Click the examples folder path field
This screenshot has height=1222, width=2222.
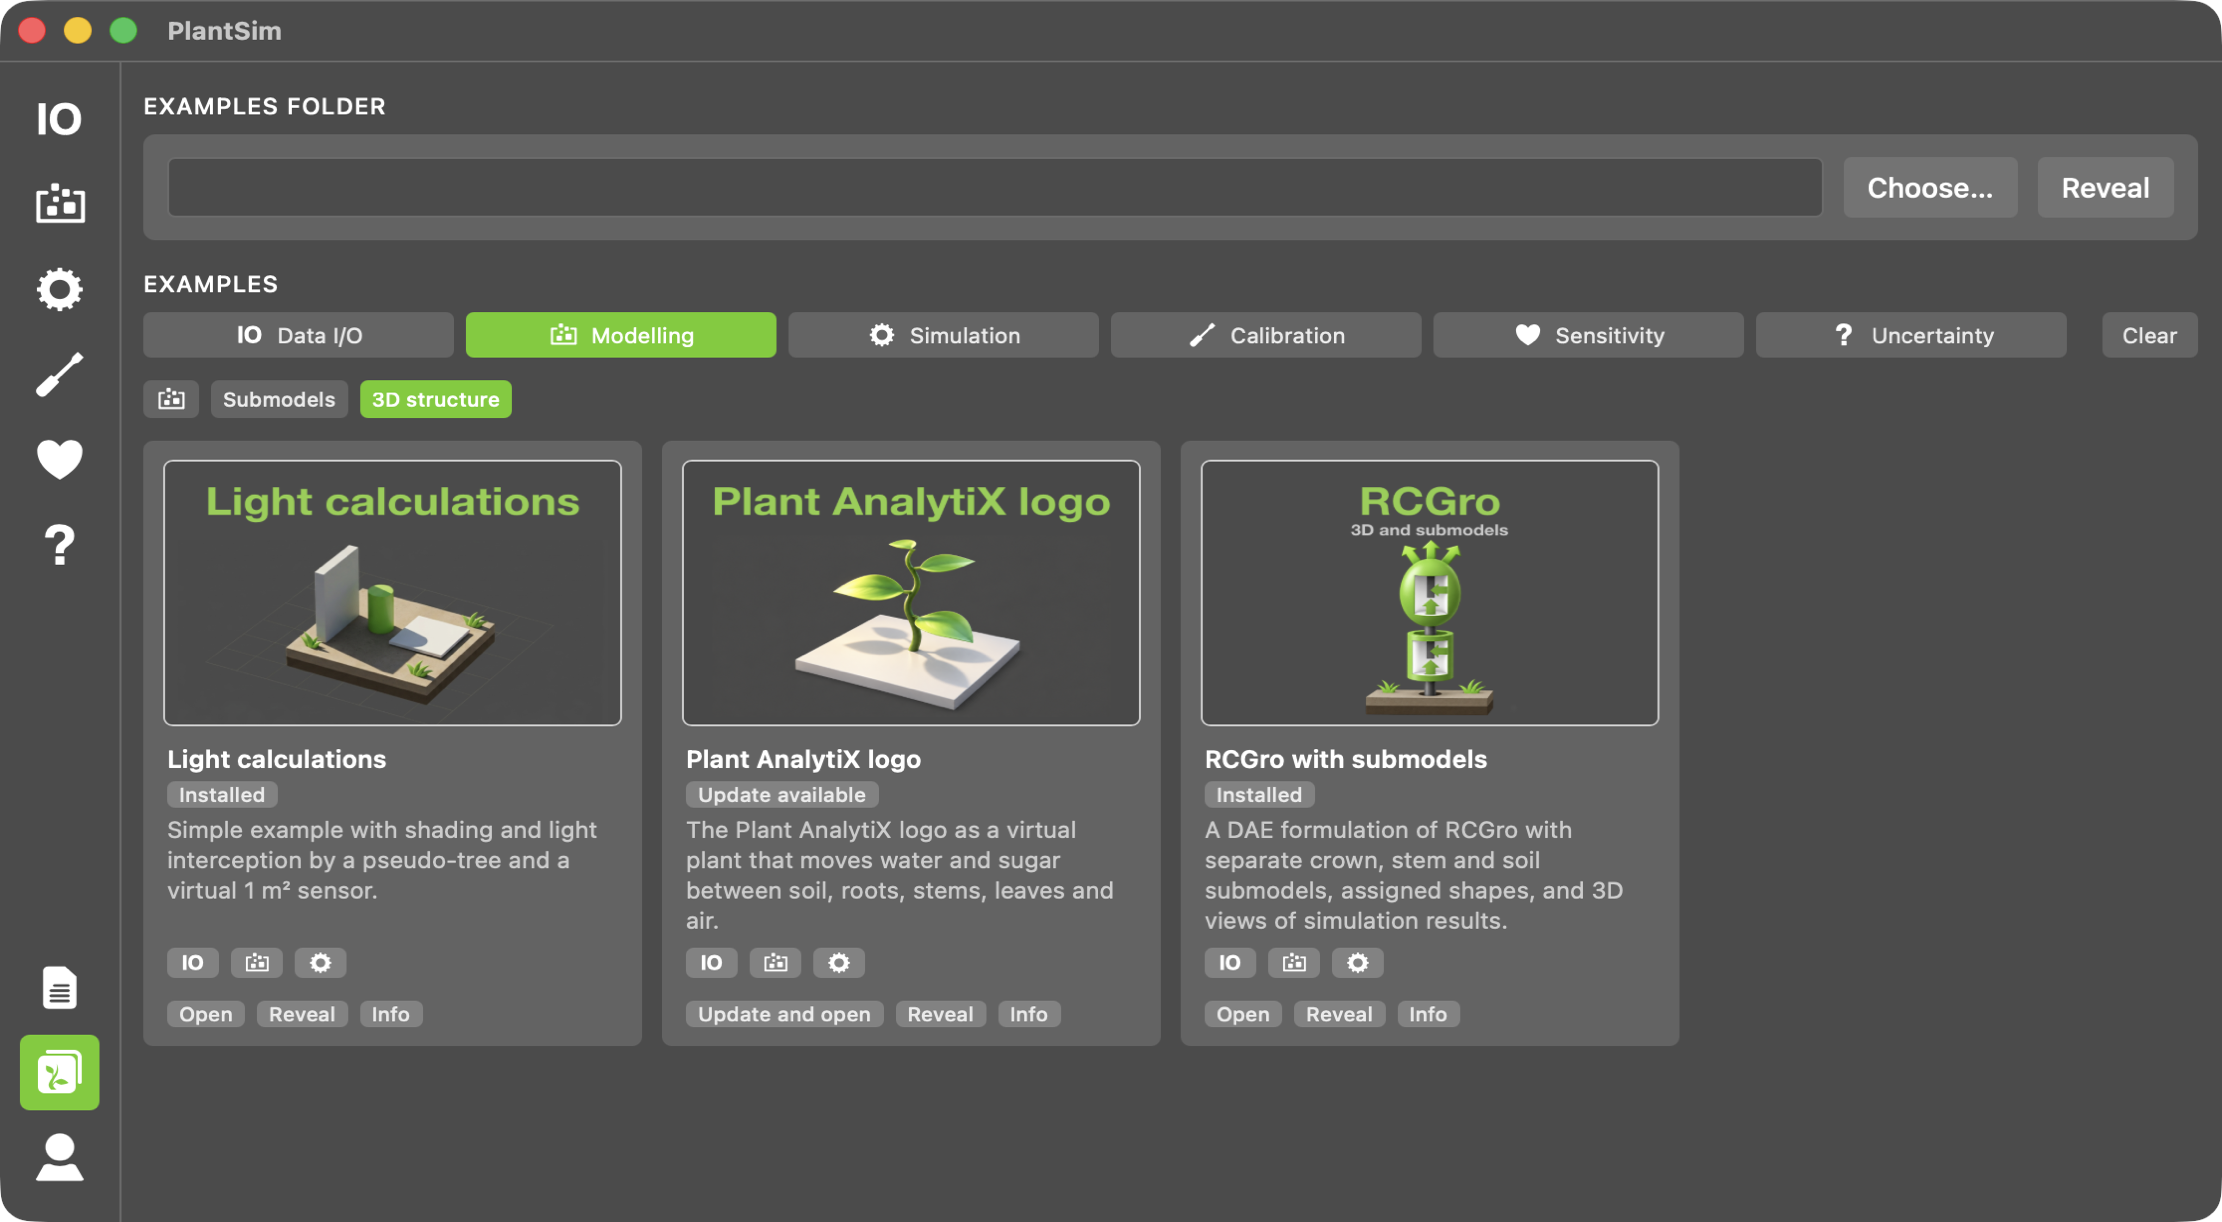tap(995, 187)
